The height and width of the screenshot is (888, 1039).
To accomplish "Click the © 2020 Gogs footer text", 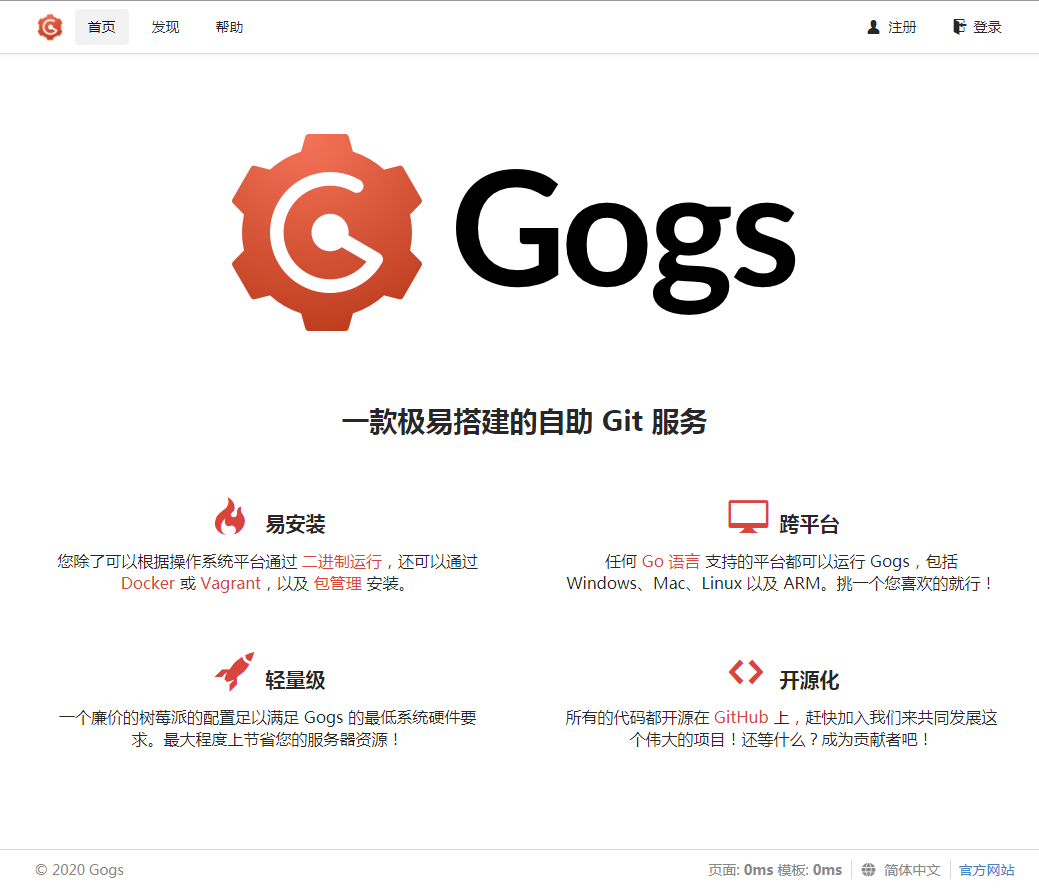I will (80, 869).
